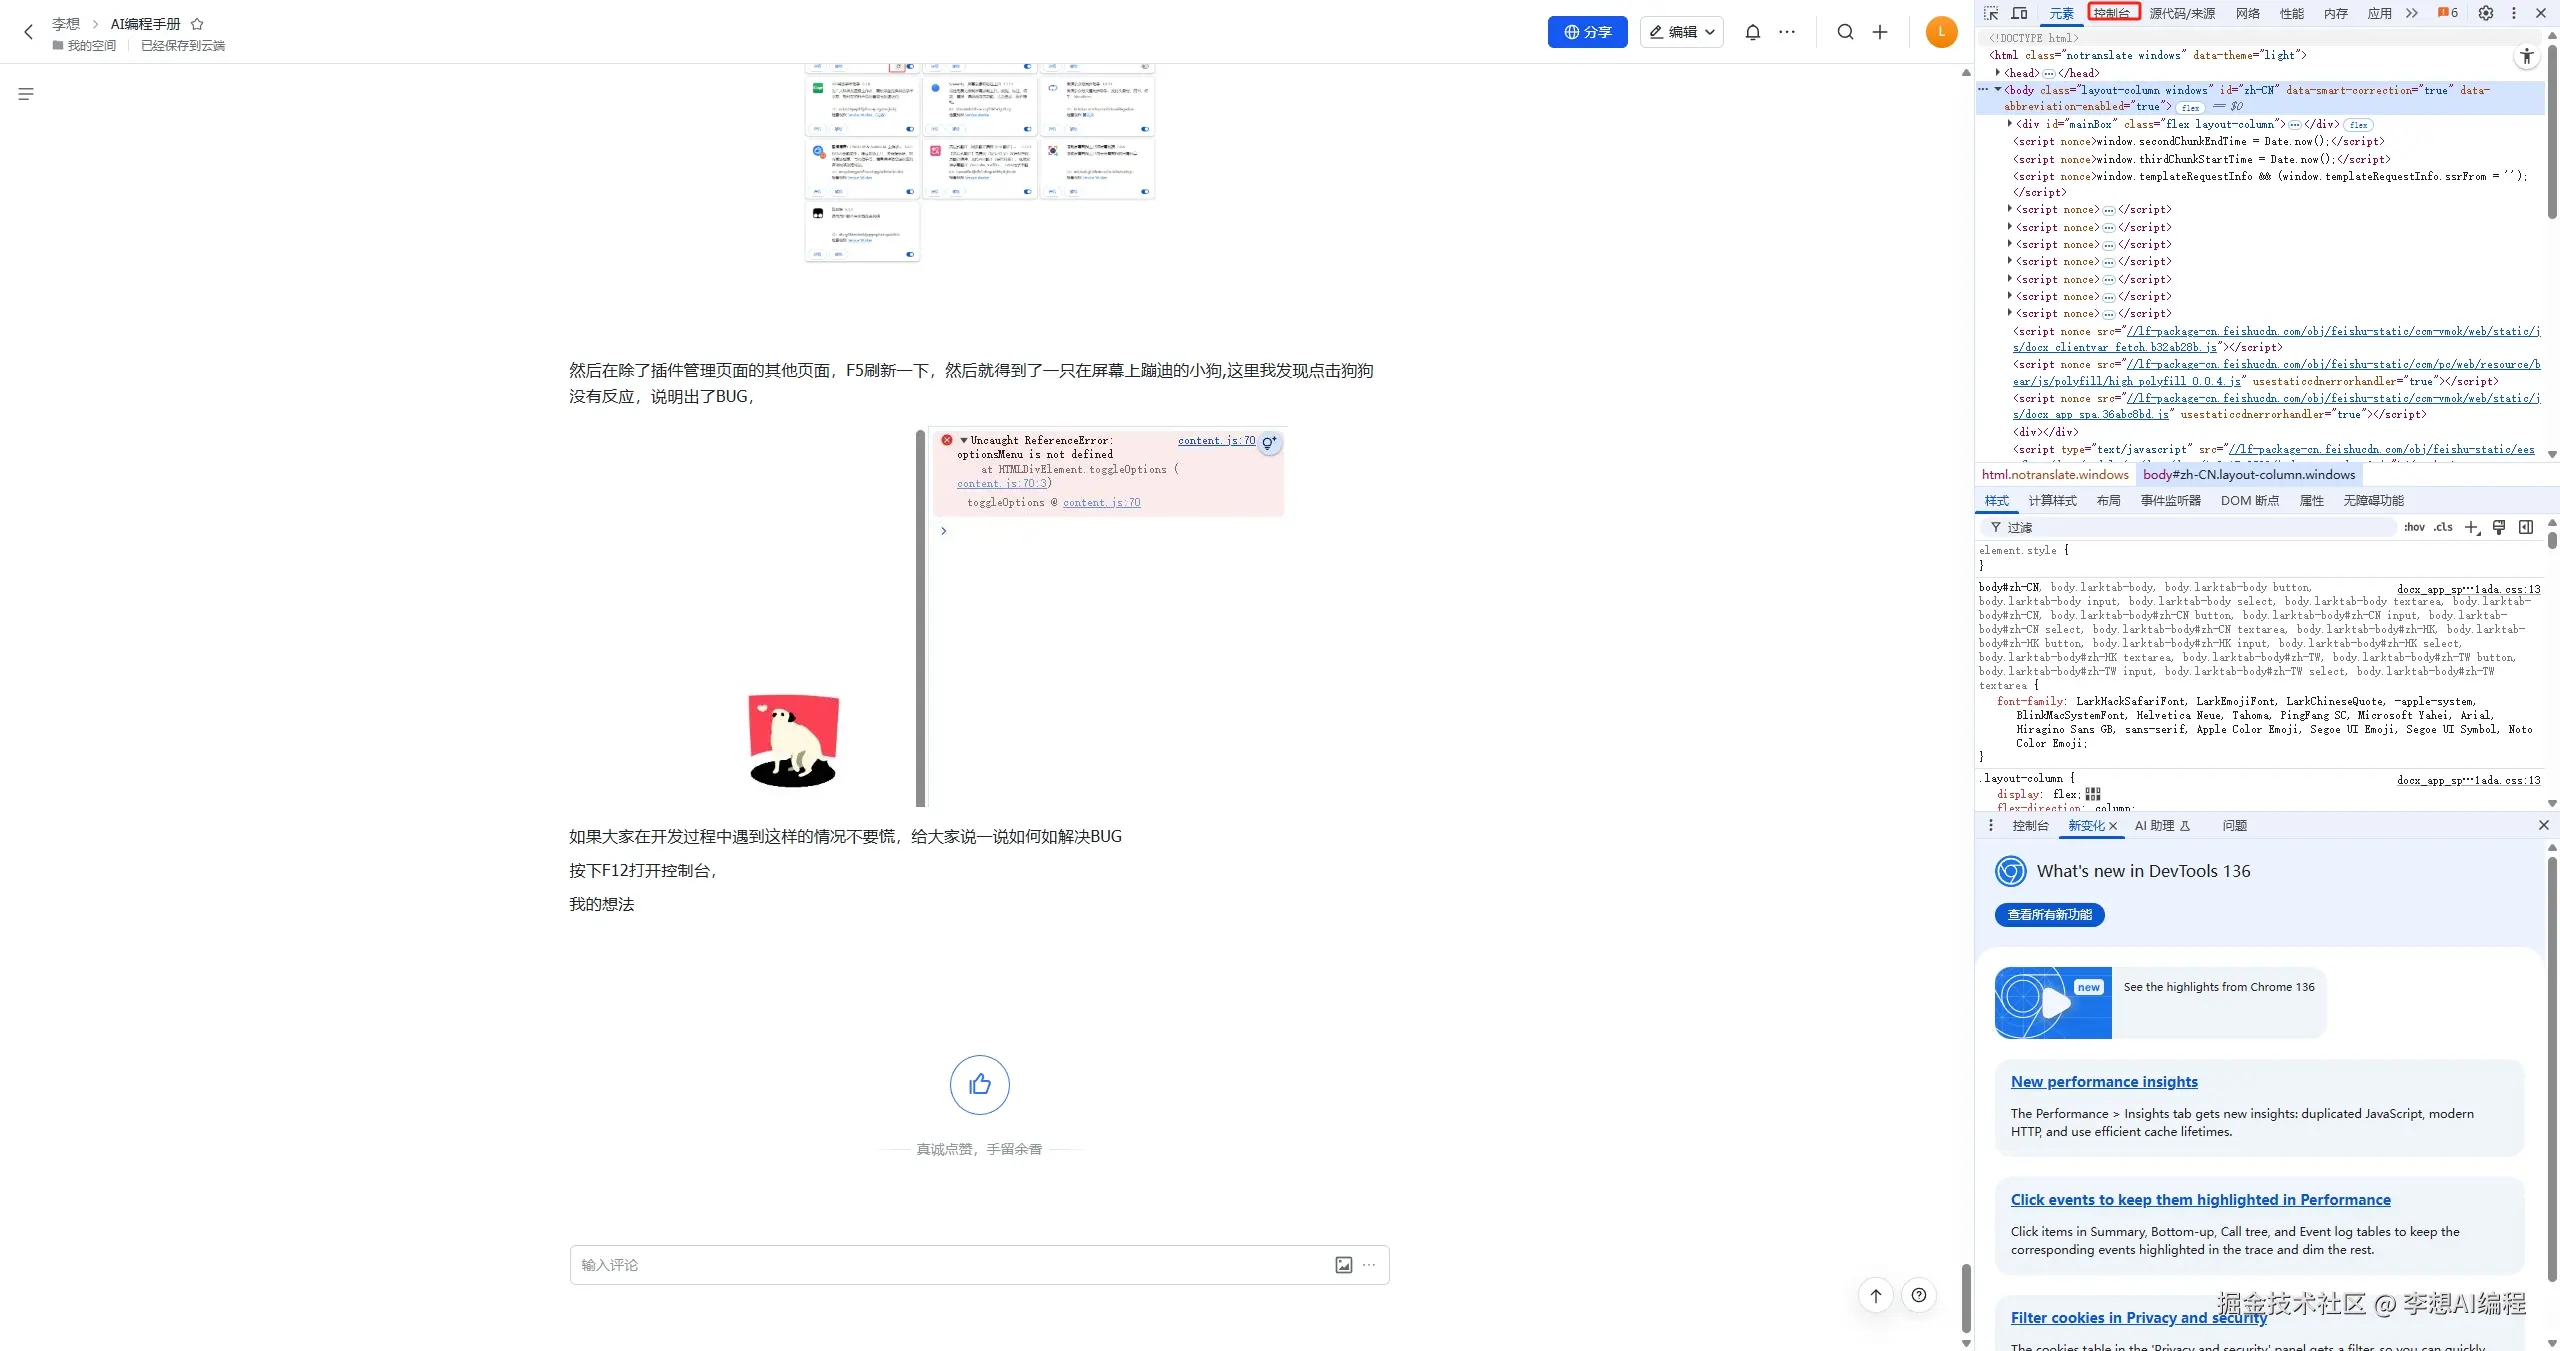Viewport: 2560px width, 1351px height.
Task: Open DevTools settings gear
Action: pyautogui.click(x=2485, y=13)
